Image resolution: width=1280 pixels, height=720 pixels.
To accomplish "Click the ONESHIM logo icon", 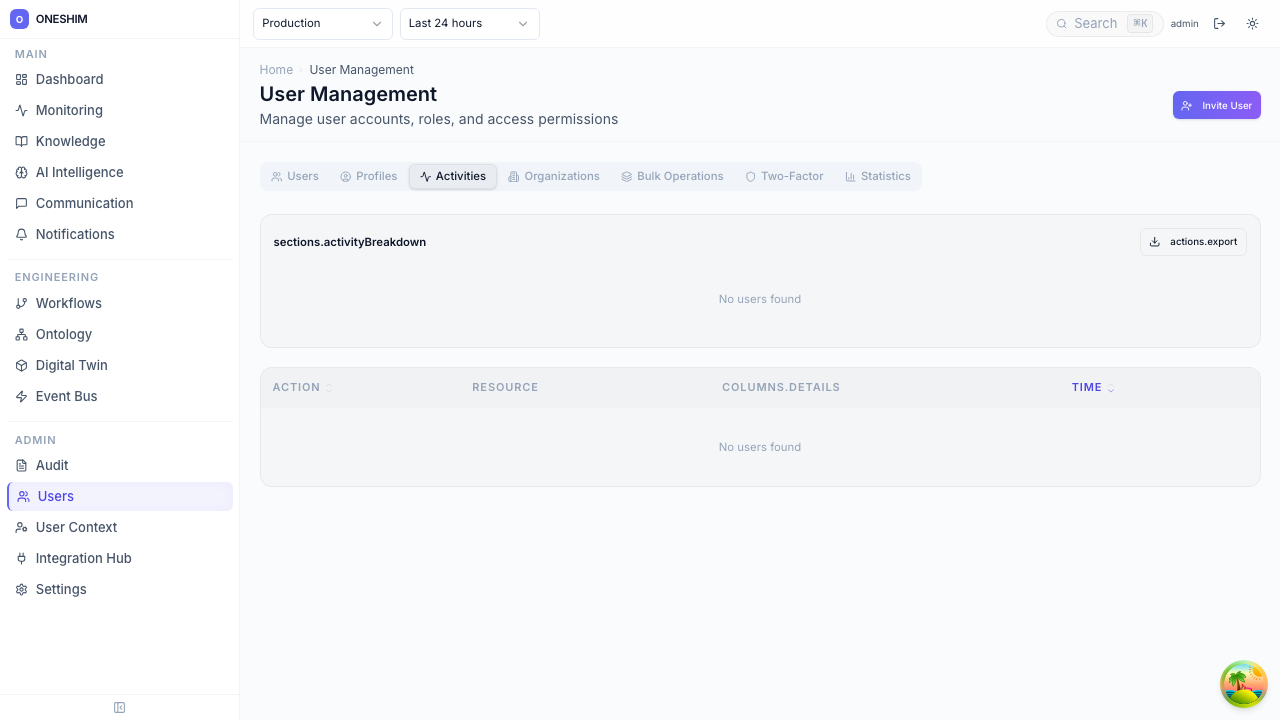I will [x=19, y=19].
